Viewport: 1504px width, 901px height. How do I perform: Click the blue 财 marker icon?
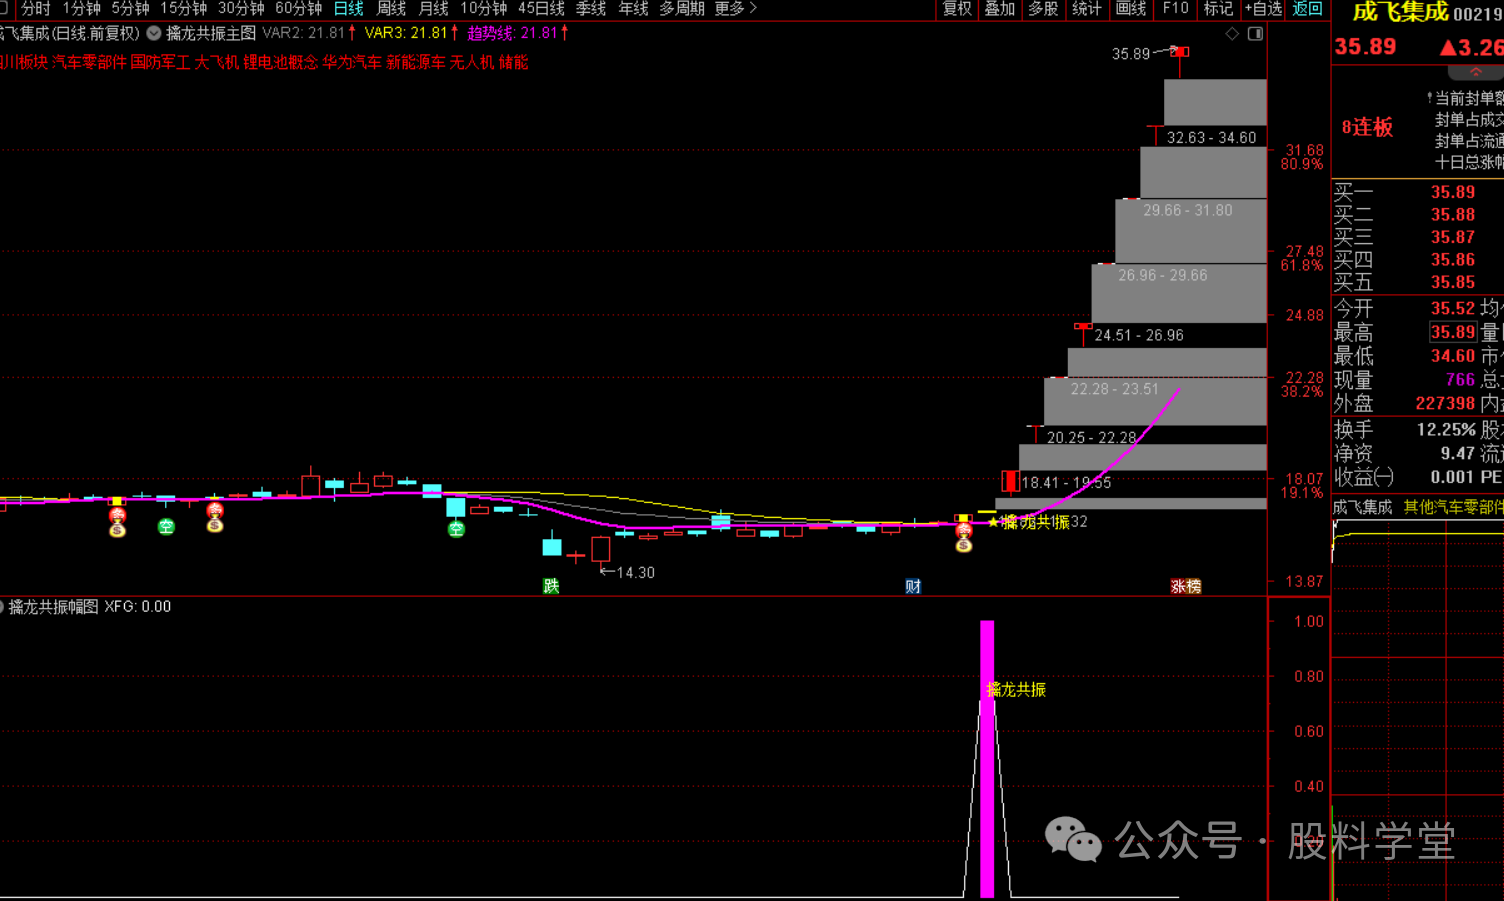coord(913,586)
